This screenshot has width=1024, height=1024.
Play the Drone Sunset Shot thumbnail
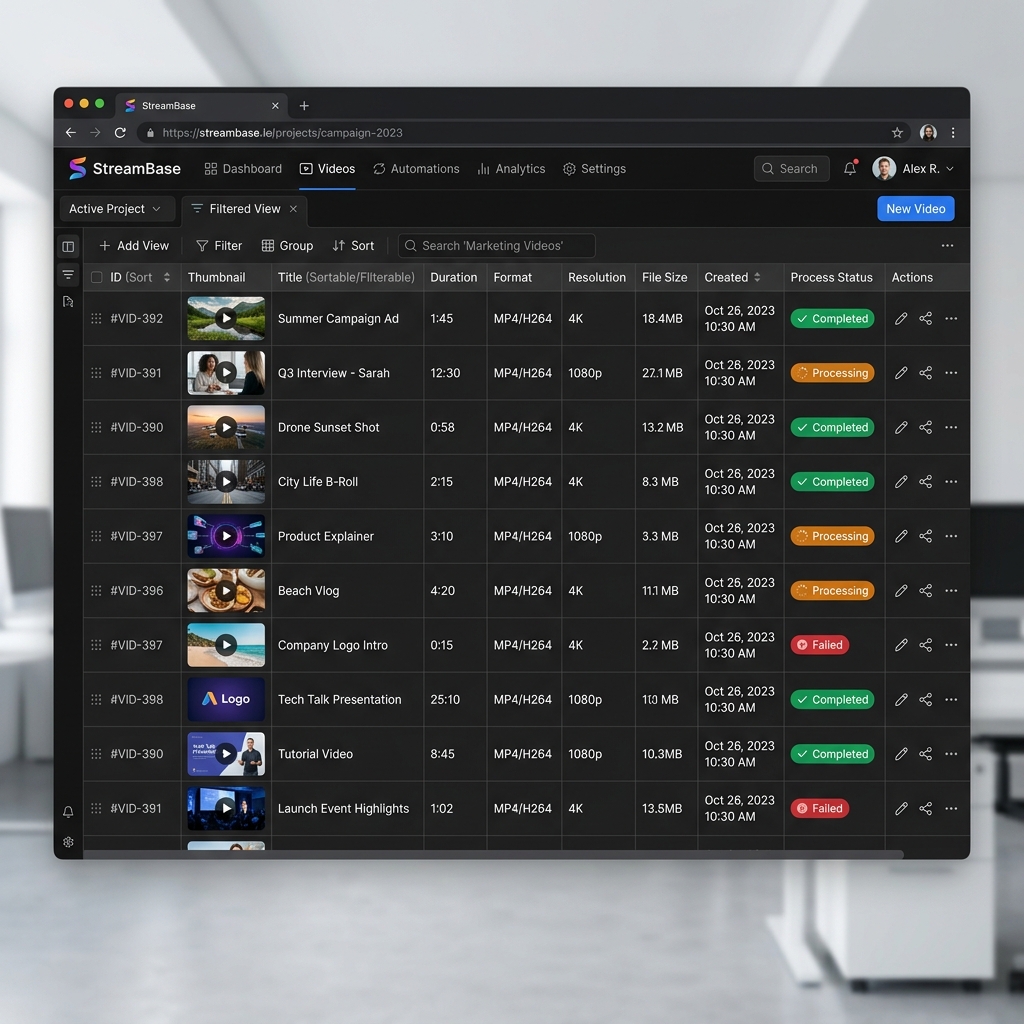226,427
